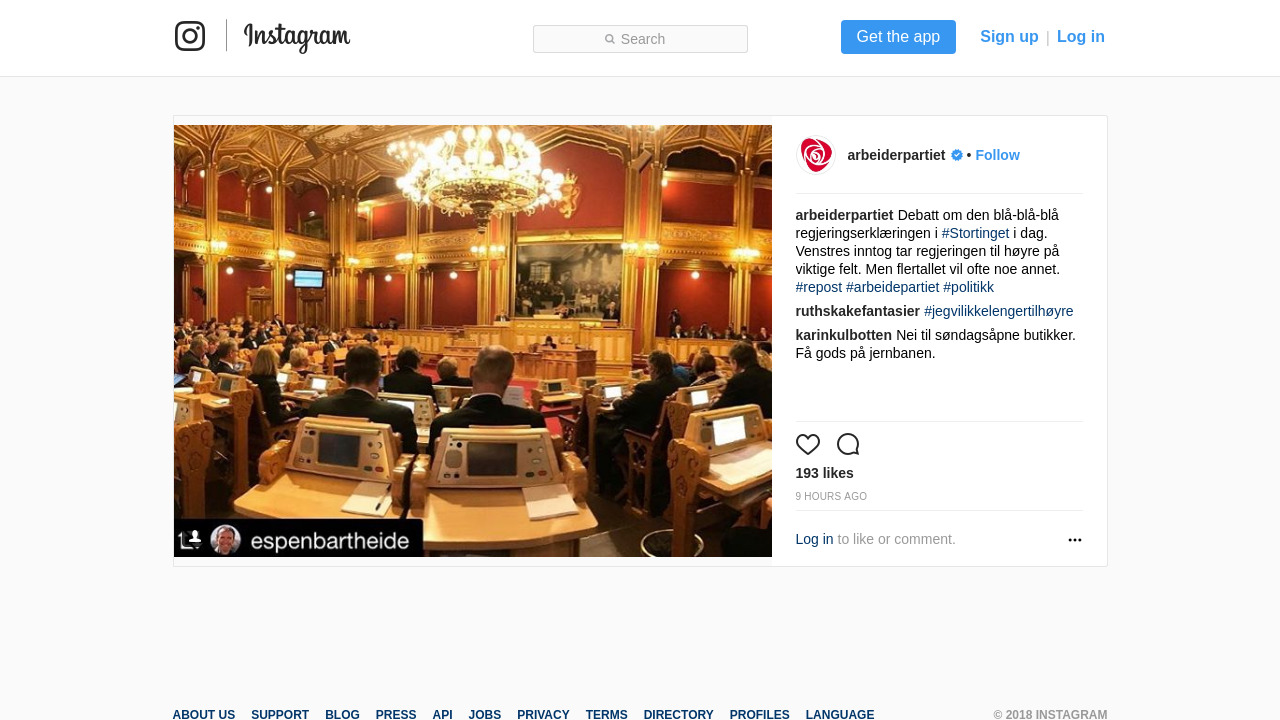
Task: Open the #Stortinget hashtag link
Action: click(975, 233)
